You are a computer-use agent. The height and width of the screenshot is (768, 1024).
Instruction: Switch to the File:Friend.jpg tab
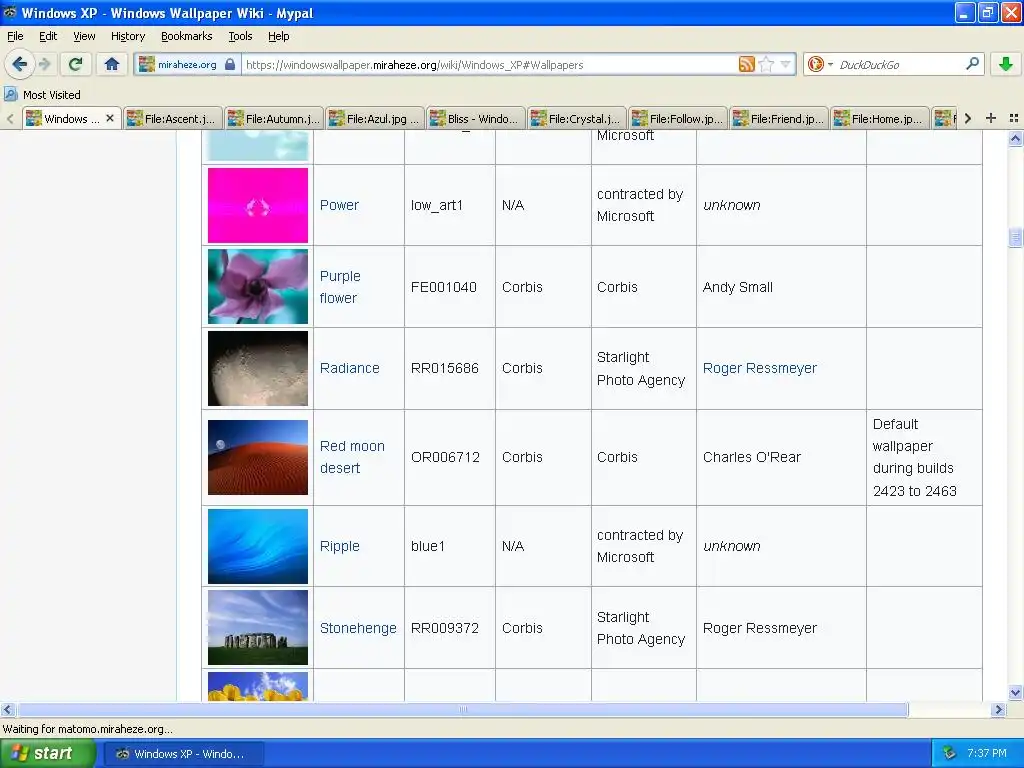(x=779, y=118)
